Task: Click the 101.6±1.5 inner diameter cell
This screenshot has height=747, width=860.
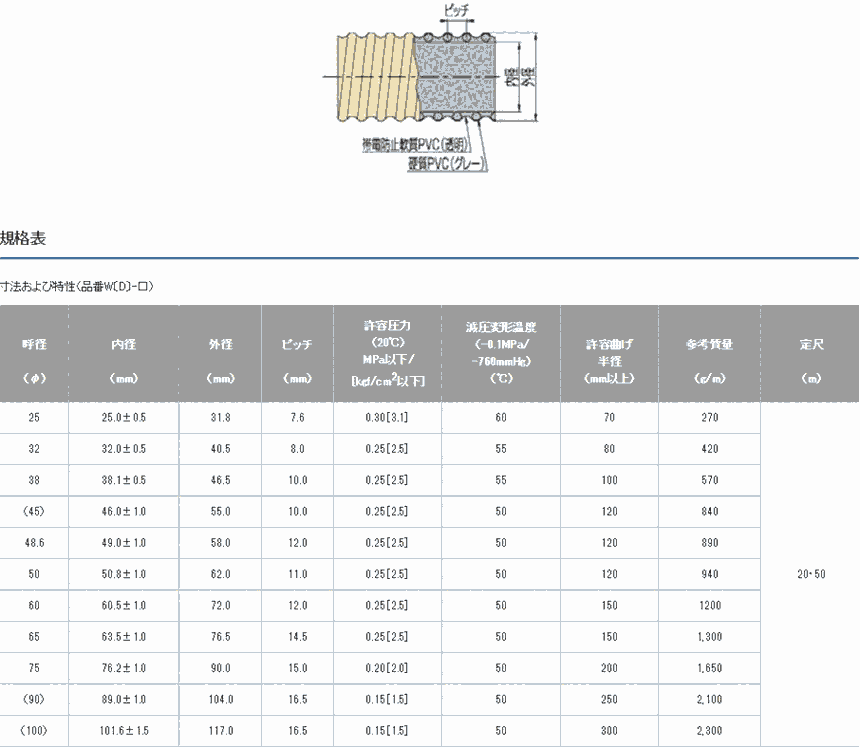Action: pos(123,730)
